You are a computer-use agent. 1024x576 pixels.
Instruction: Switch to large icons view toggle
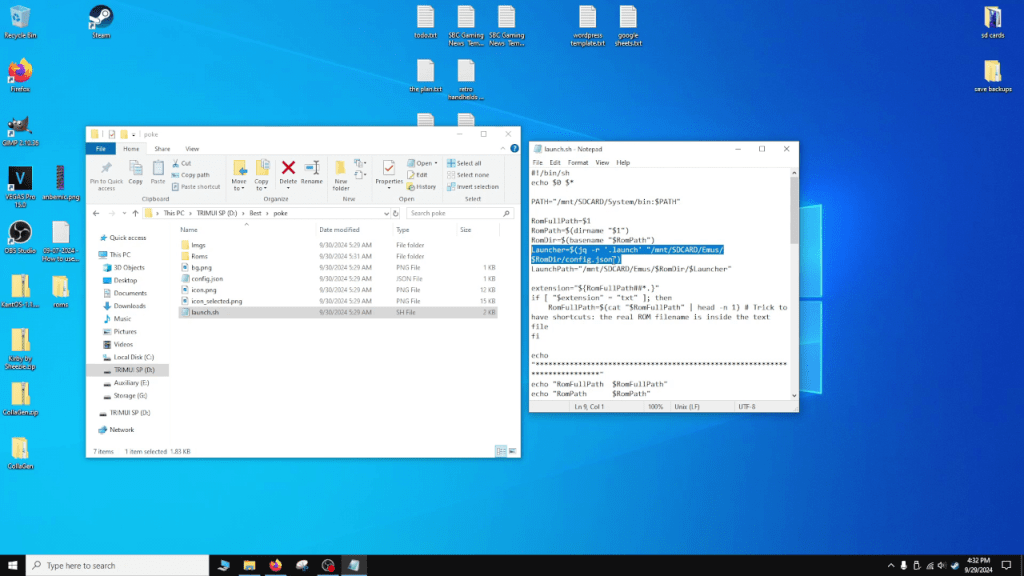[x=512, y=451]
